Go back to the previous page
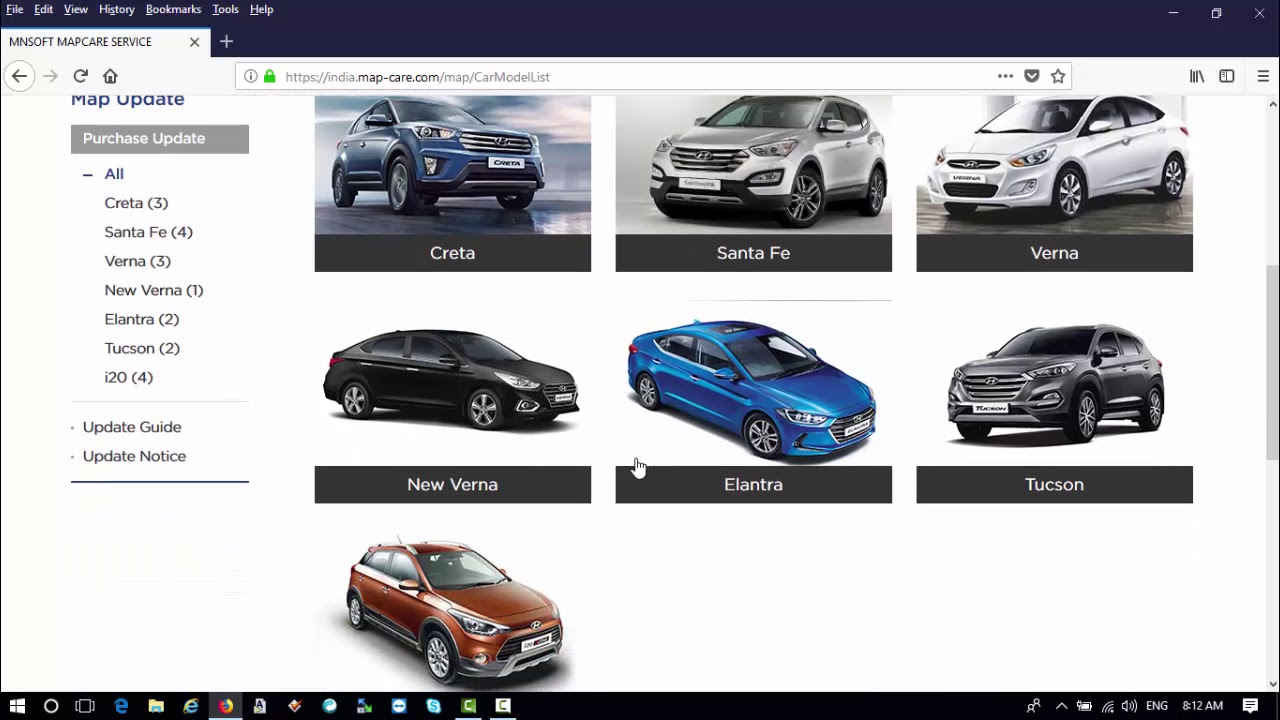The height and width of the screenshot is (720, 1280). [x=19, y=76]
